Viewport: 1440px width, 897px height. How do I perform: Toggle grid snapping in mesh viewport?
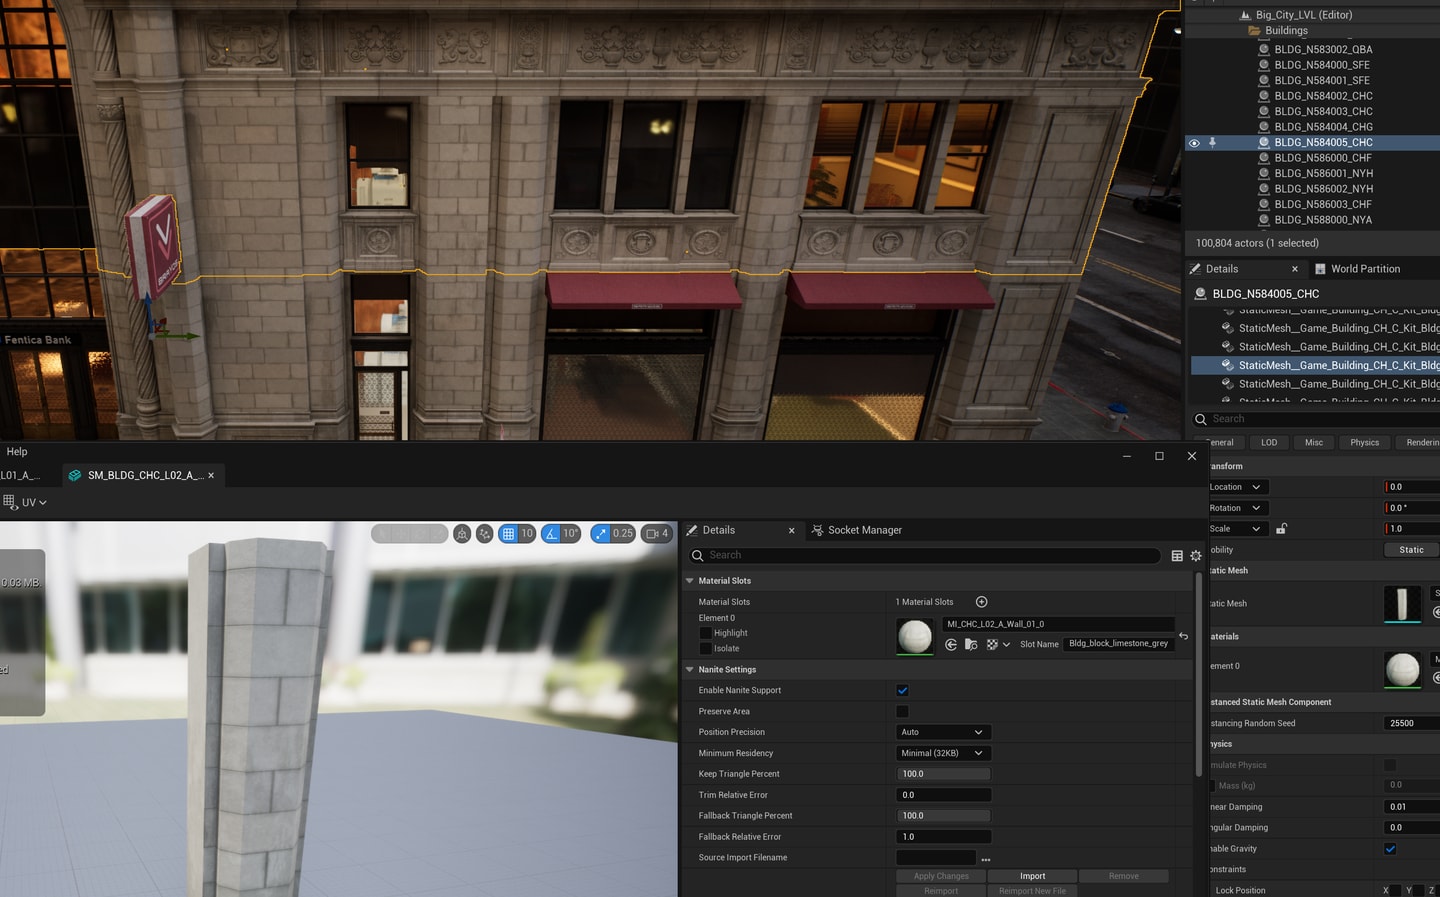509,534
